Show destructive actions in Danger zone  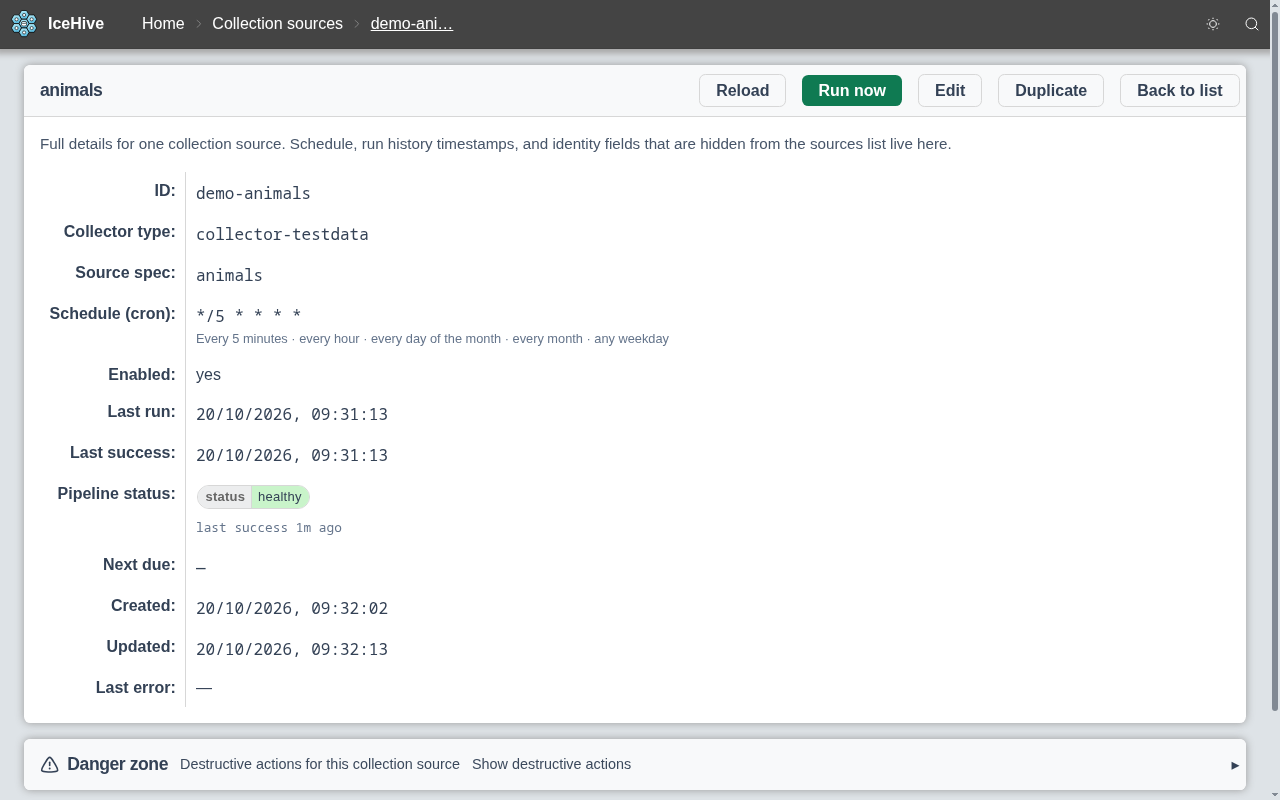(x=551, y=764)
